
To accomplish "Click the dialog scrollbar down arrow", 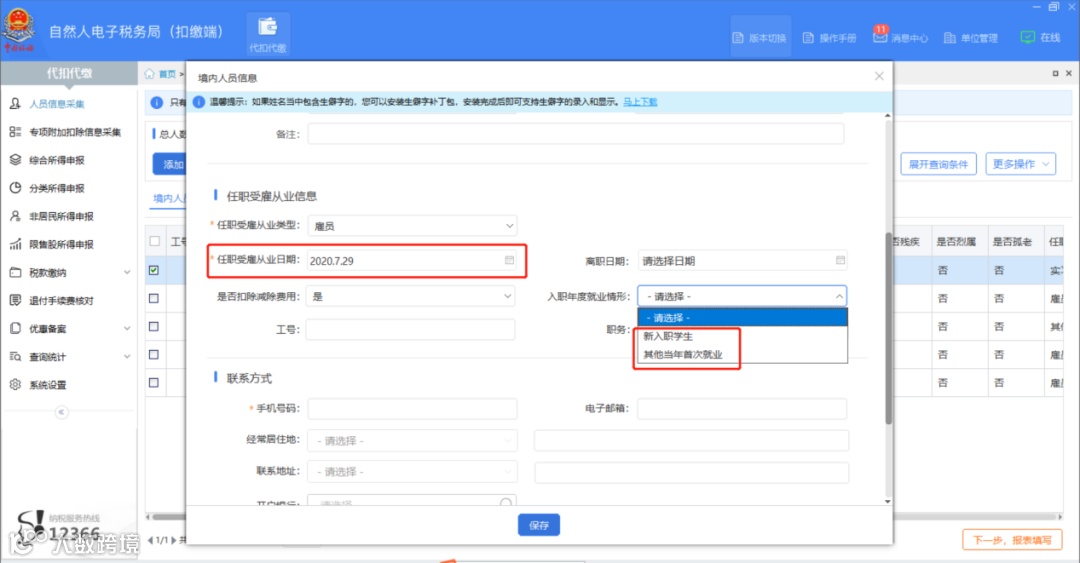I will (888, 502).
